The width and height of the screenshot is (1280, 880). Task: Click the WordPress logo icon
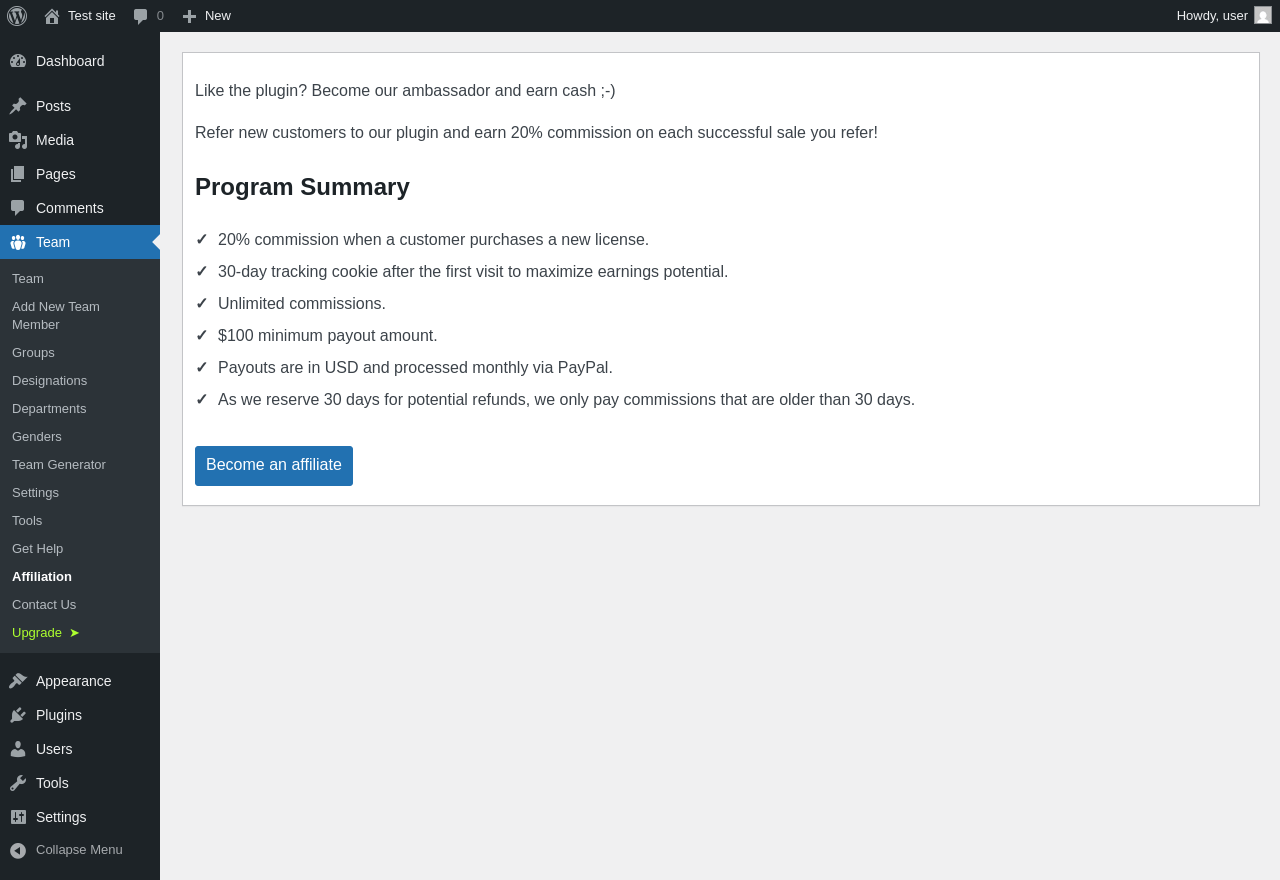click(17, 16)
